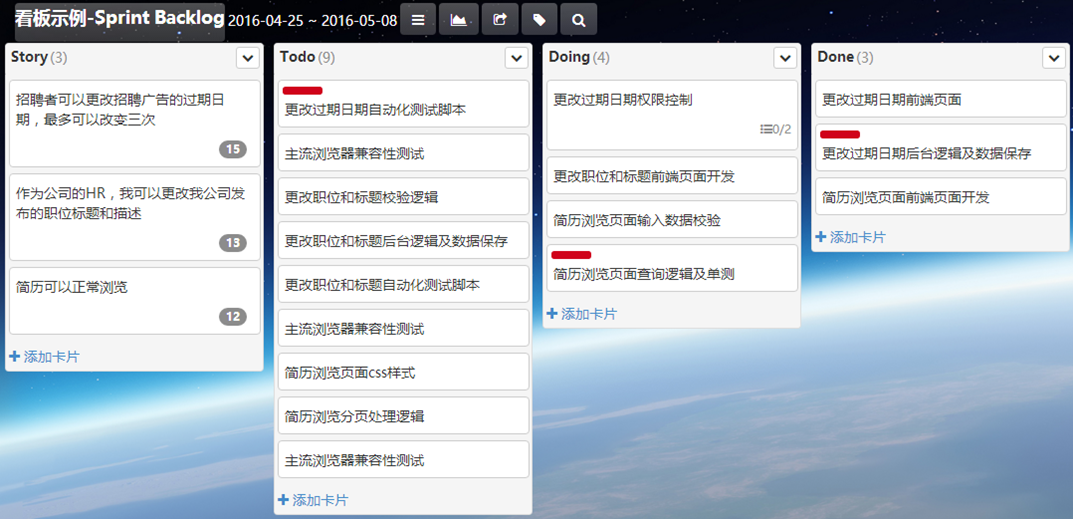Click the Done column header title

click(836, 58)
